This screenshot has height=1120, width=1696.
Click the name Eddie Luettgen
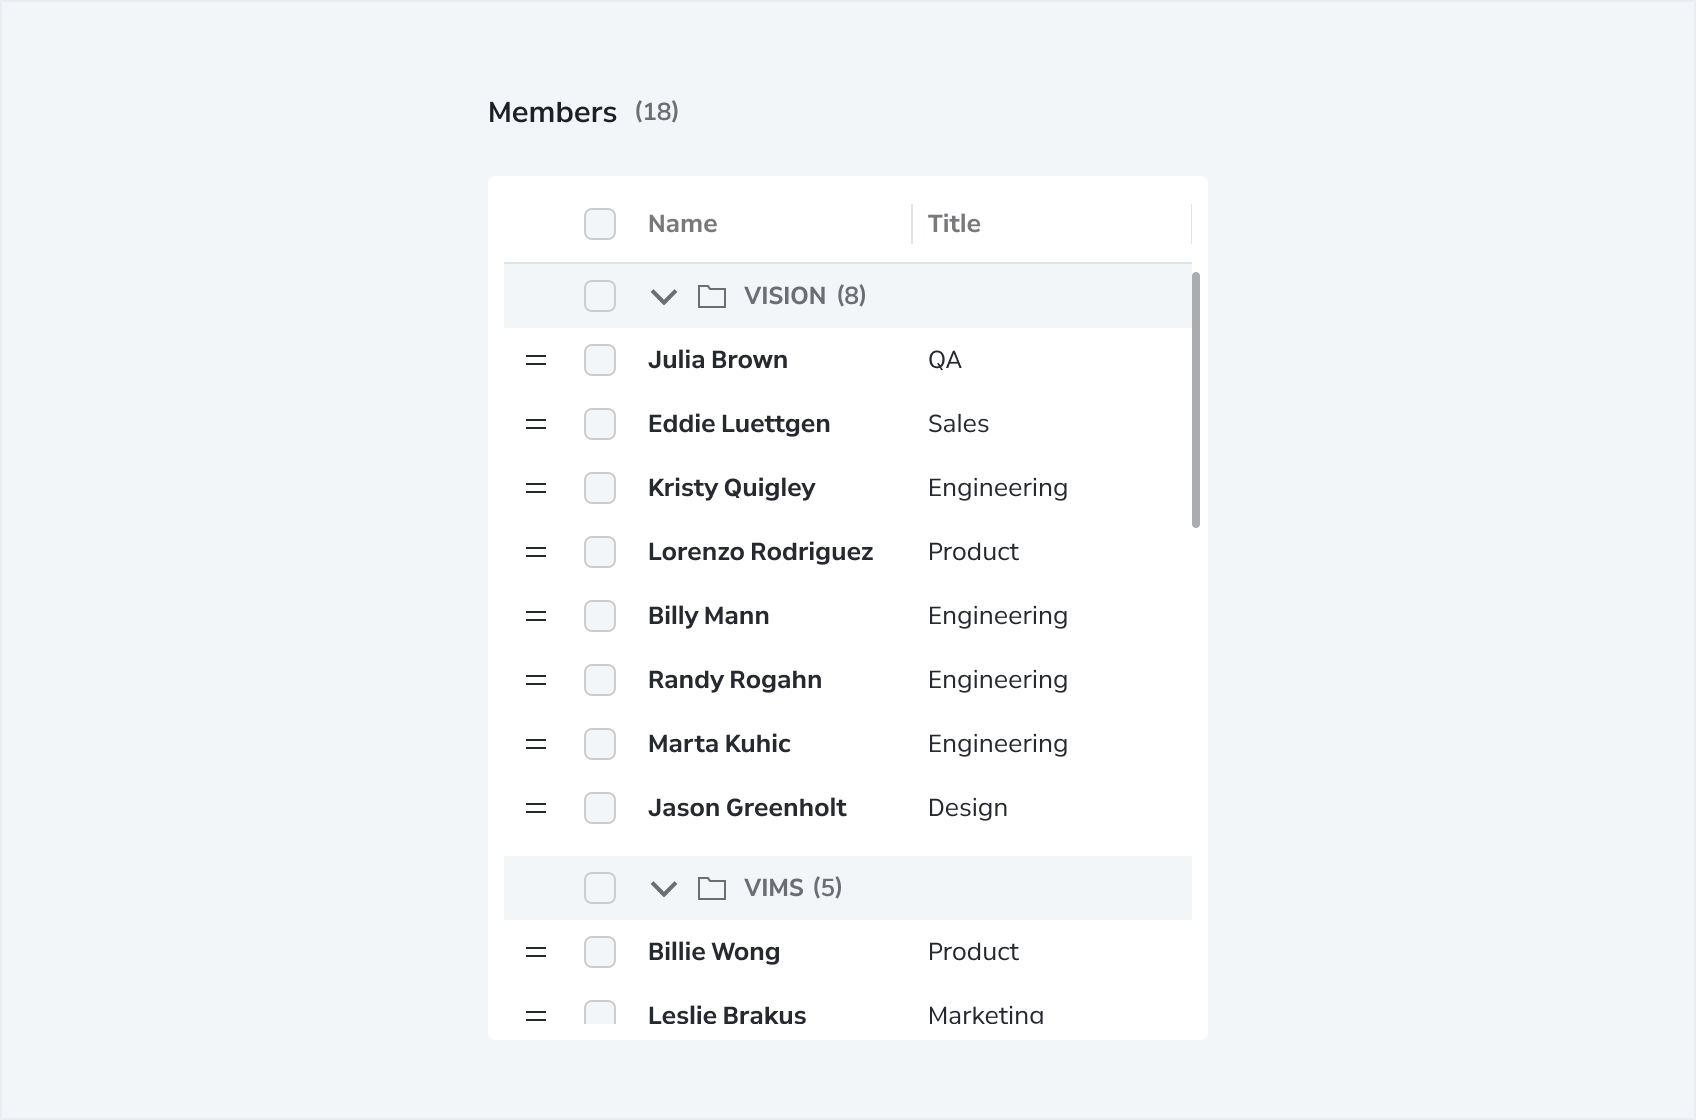click(739, 424)
